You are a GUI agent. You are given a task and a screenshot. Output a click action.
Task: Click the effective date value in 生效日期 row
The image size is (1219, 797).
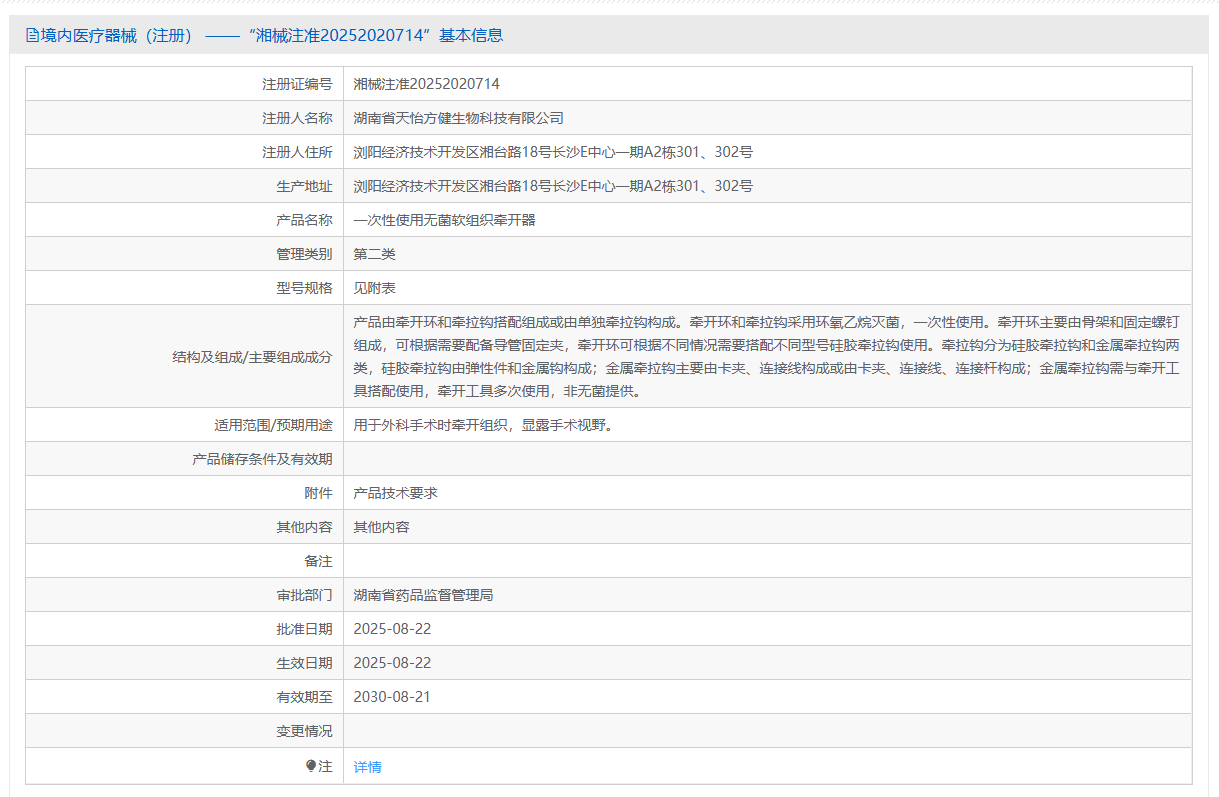click(393, 663)
